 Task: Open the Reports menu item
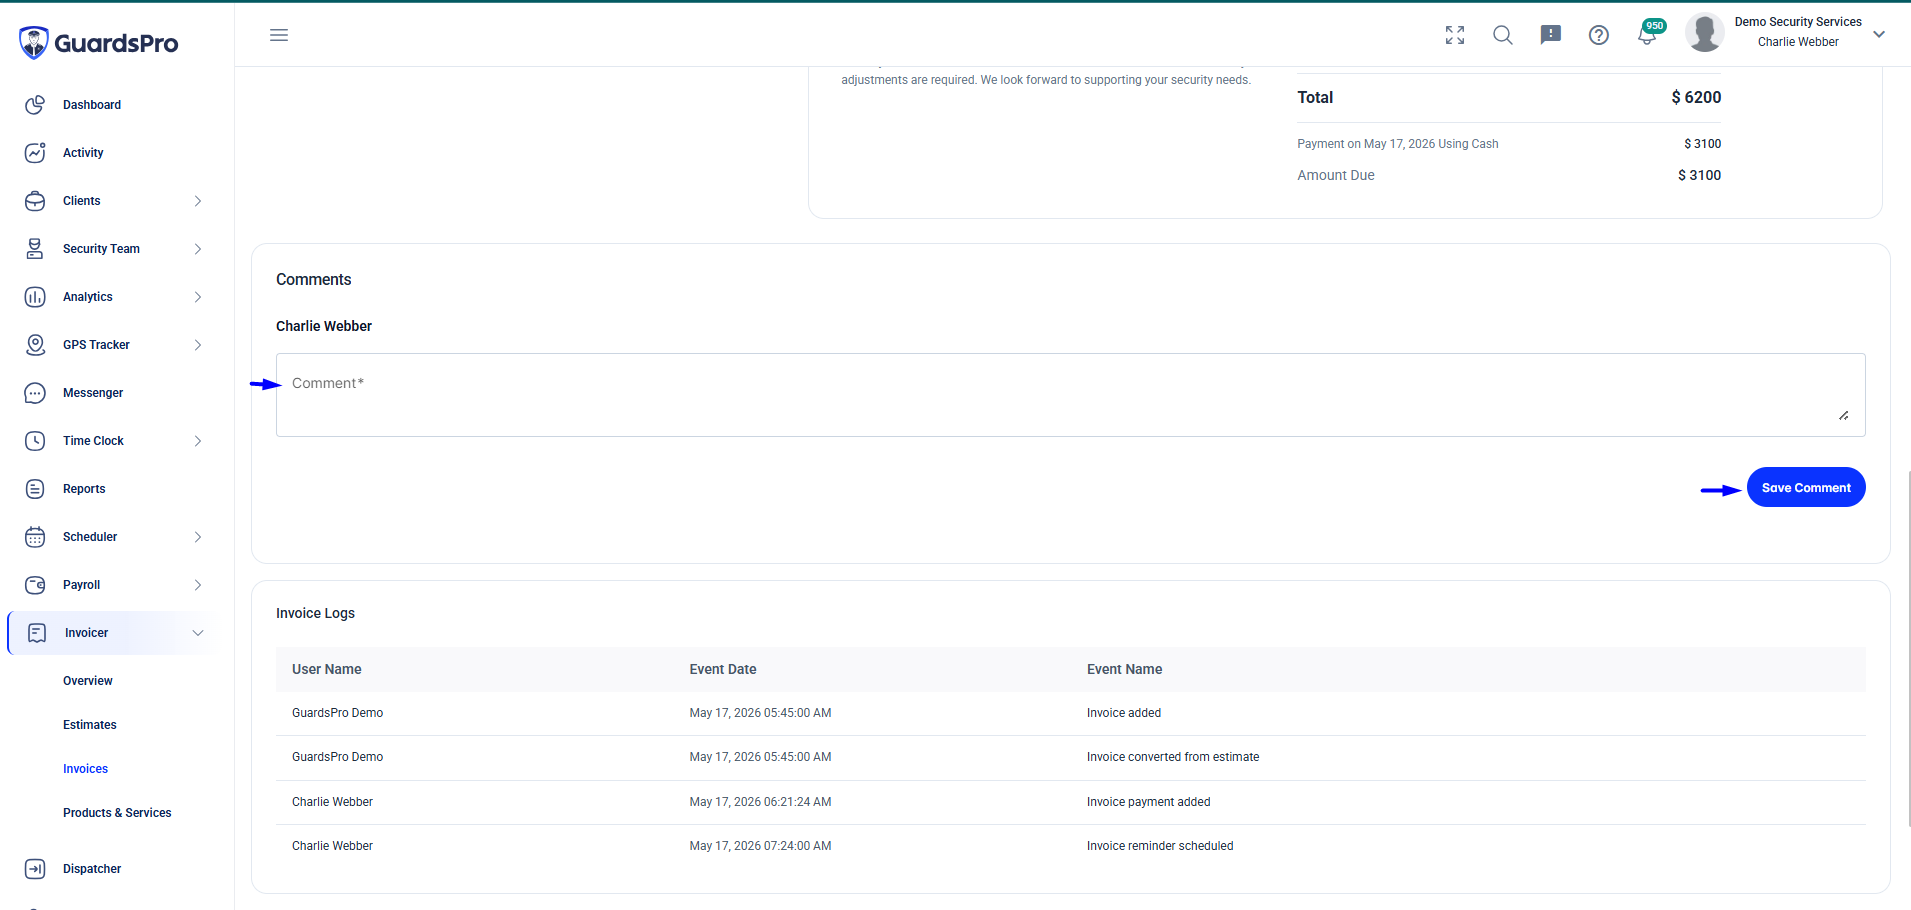[84, 489]
